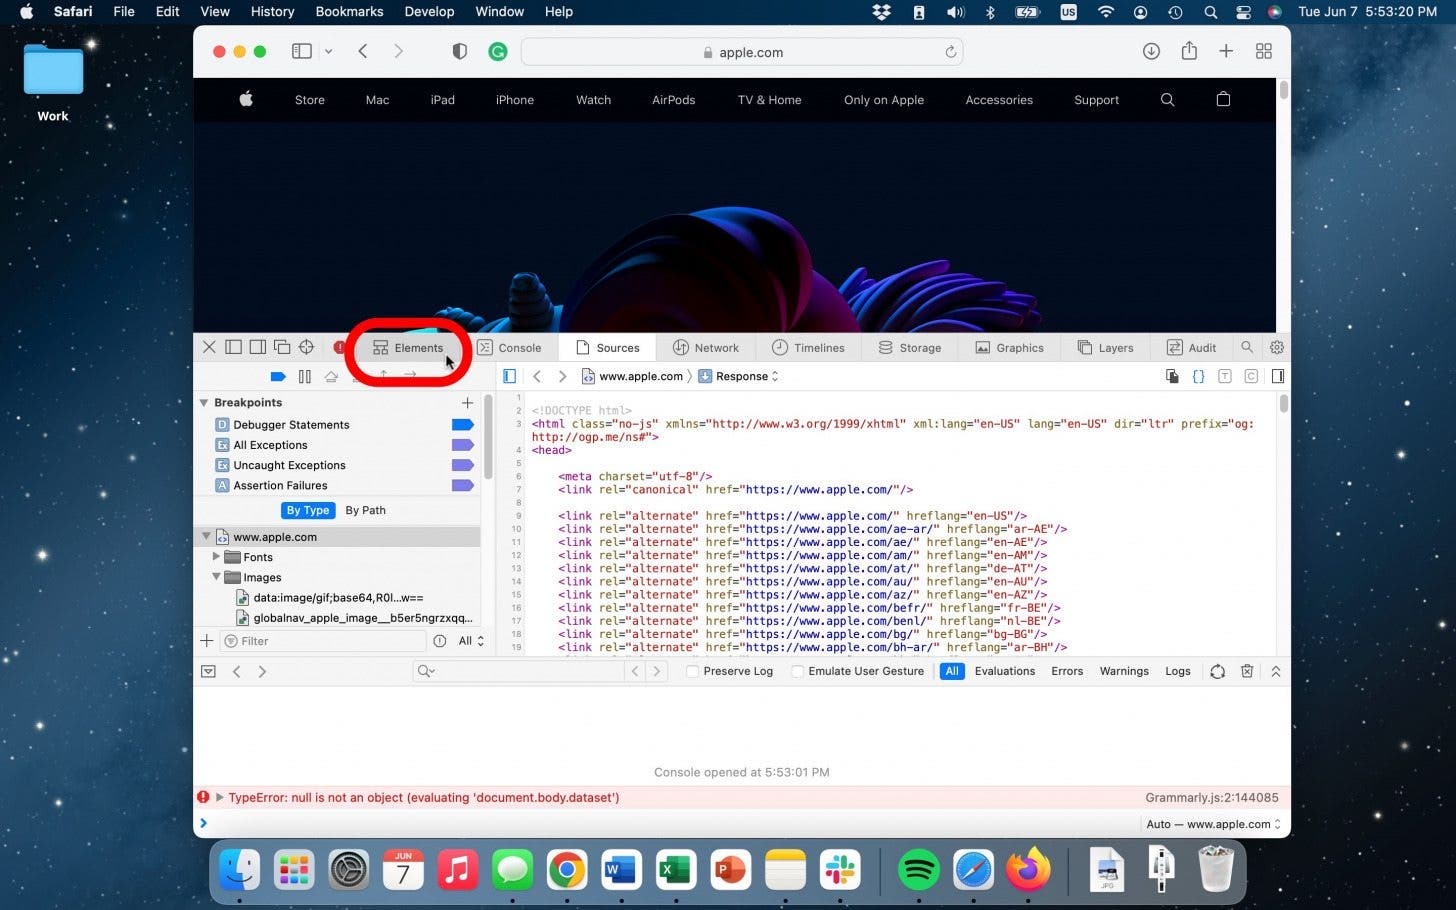Open Safari Share button
Viewport: 1456px width, 910px height.
(1189, 51)
